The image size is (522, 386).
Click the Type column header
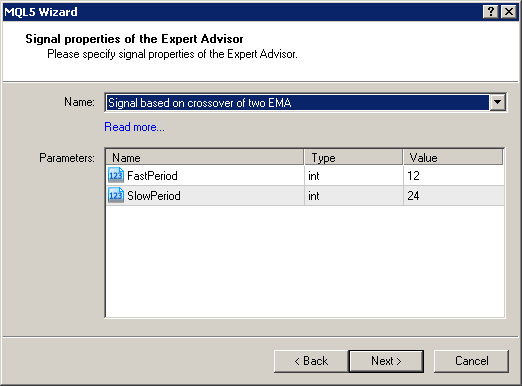pyautogui.click(x=353, y=157)
